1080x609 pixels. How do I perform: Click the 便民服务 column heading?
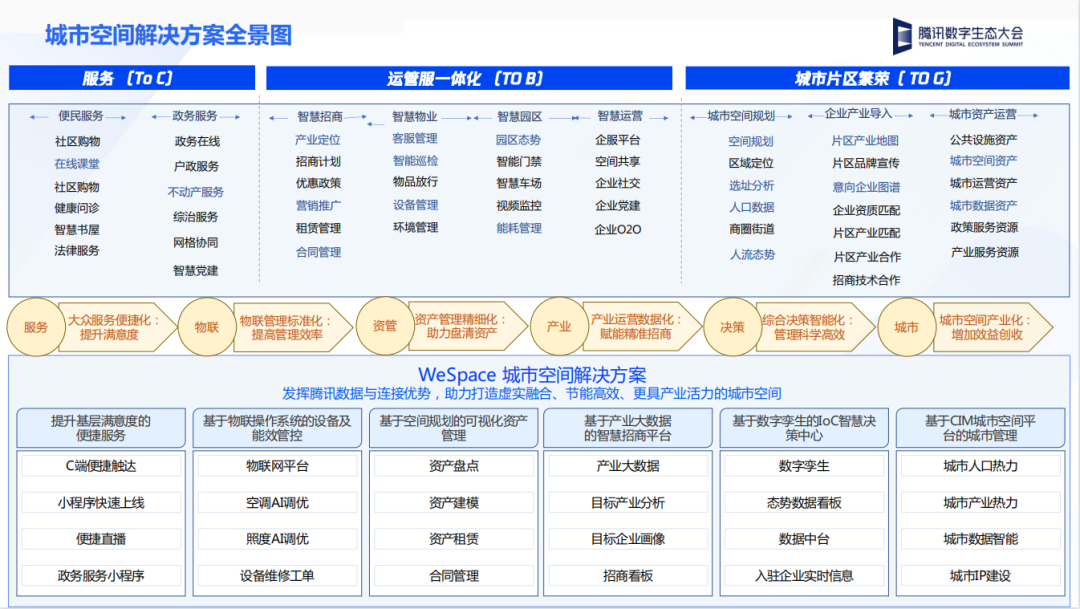[x=81, y=116]
